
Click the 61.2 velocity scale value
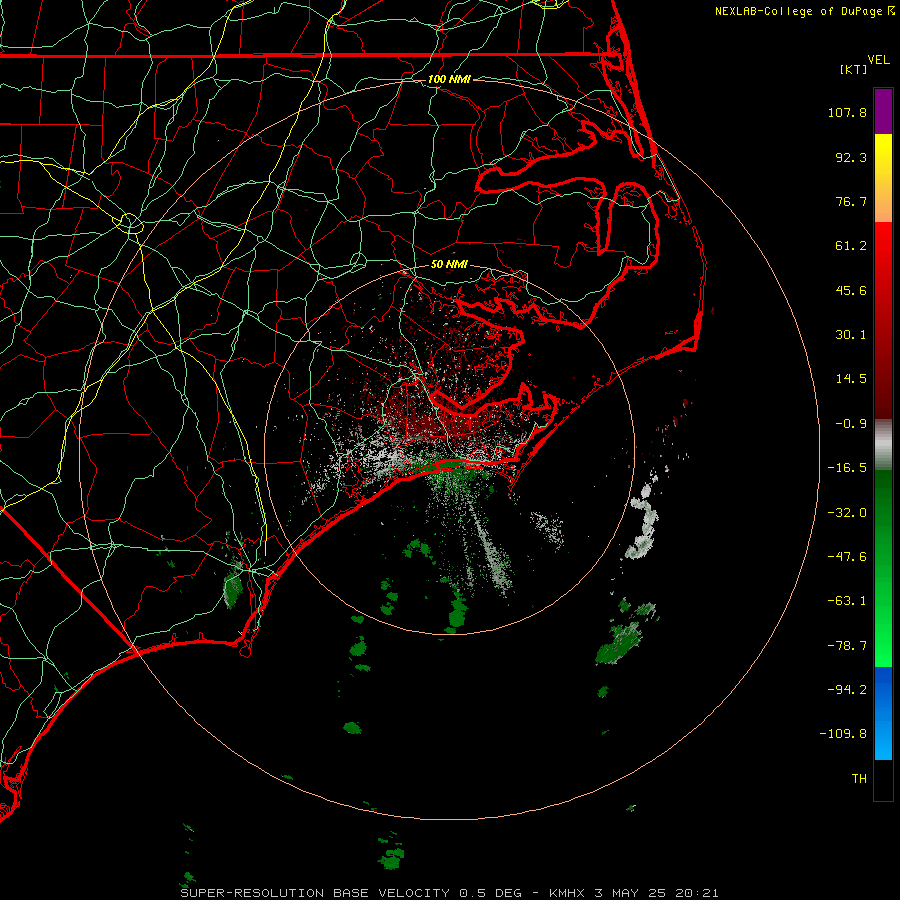point(851,246)
